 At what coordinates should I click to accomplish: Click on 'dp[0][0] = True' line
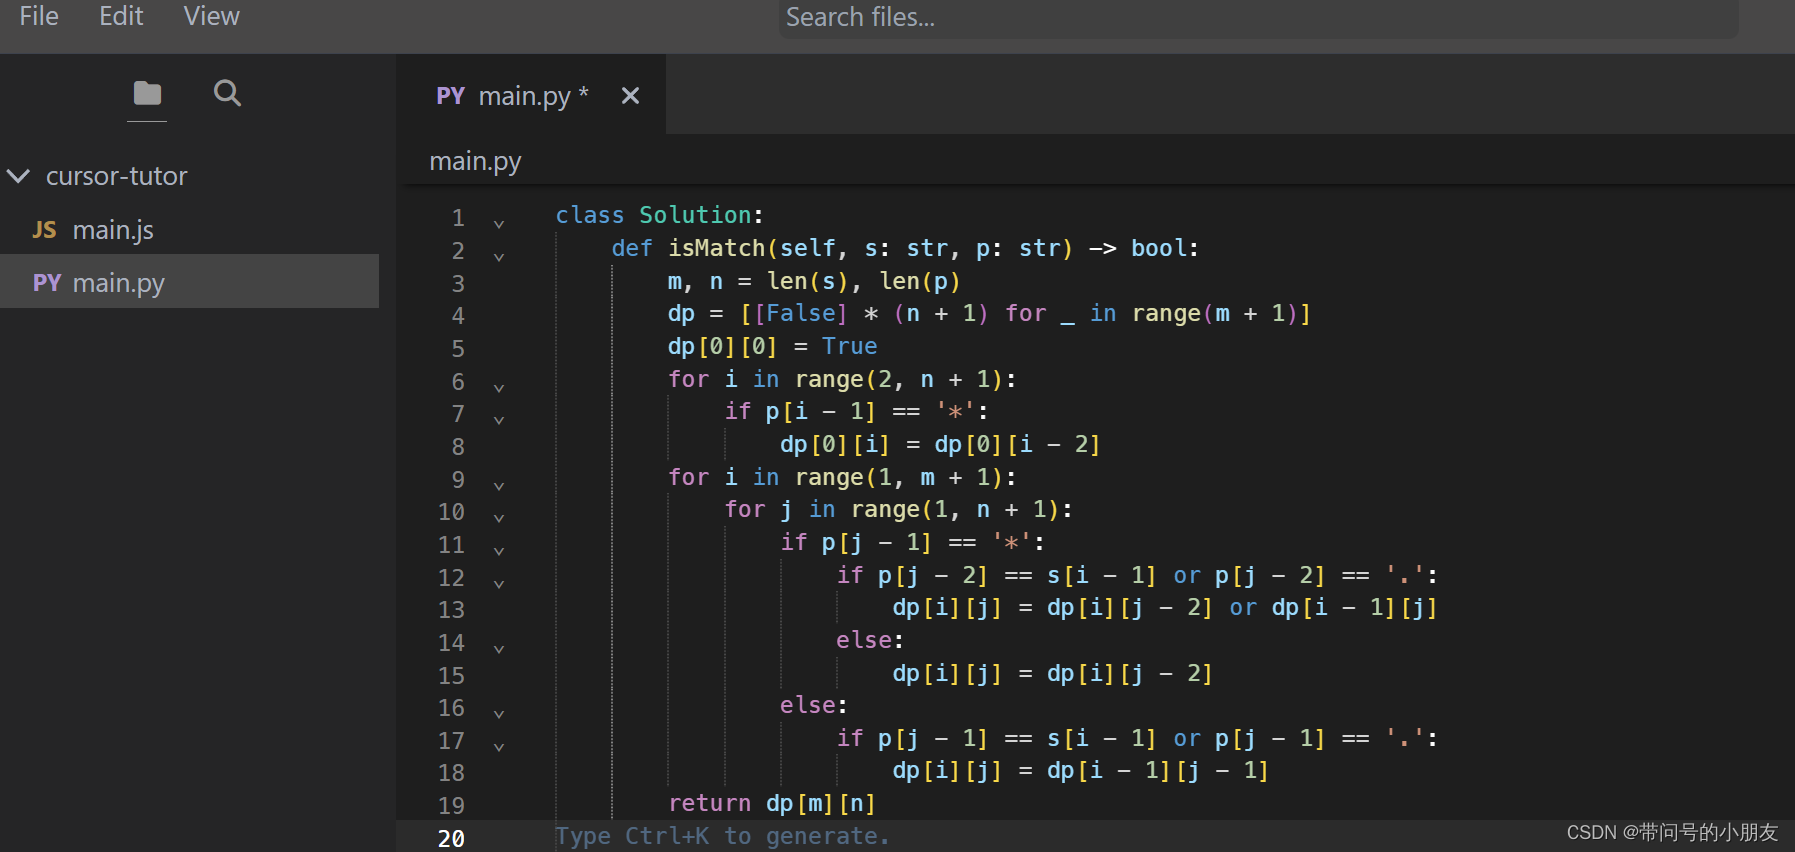coord(772,346)
